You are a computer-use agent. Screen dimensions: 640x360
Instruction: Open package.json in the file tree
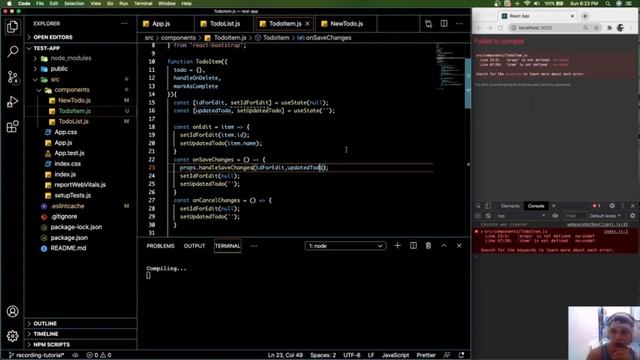pos(81,238)
